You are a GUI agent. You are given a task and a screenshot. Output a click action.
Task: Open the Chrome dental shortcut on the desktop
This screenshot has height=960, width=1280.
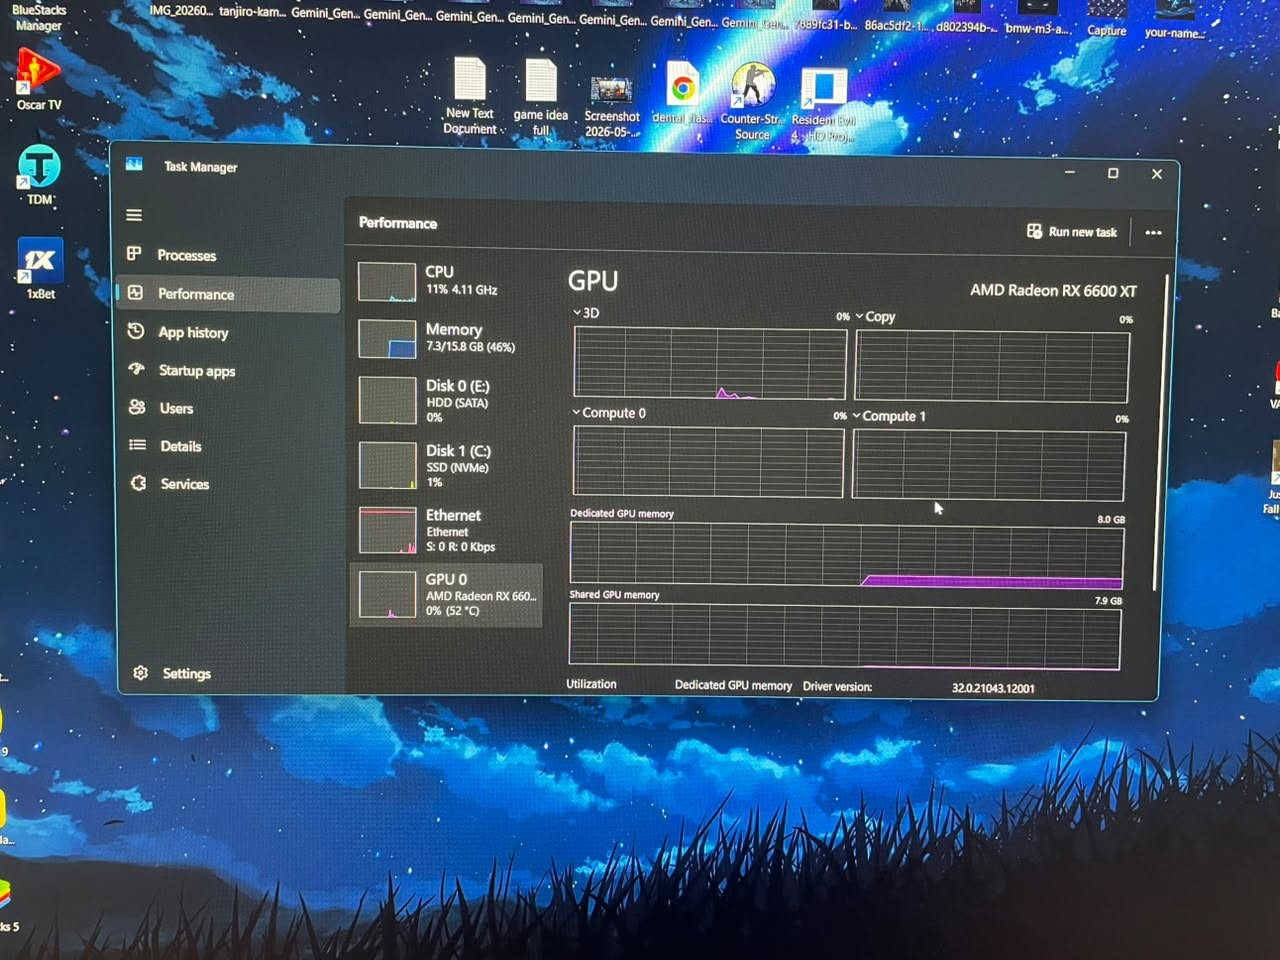click(683, 95)
